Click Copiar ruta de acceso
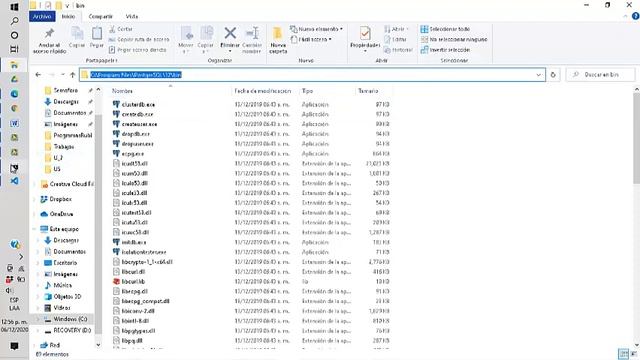This screenshot has height=360, width=640. [x=139, y=40]
